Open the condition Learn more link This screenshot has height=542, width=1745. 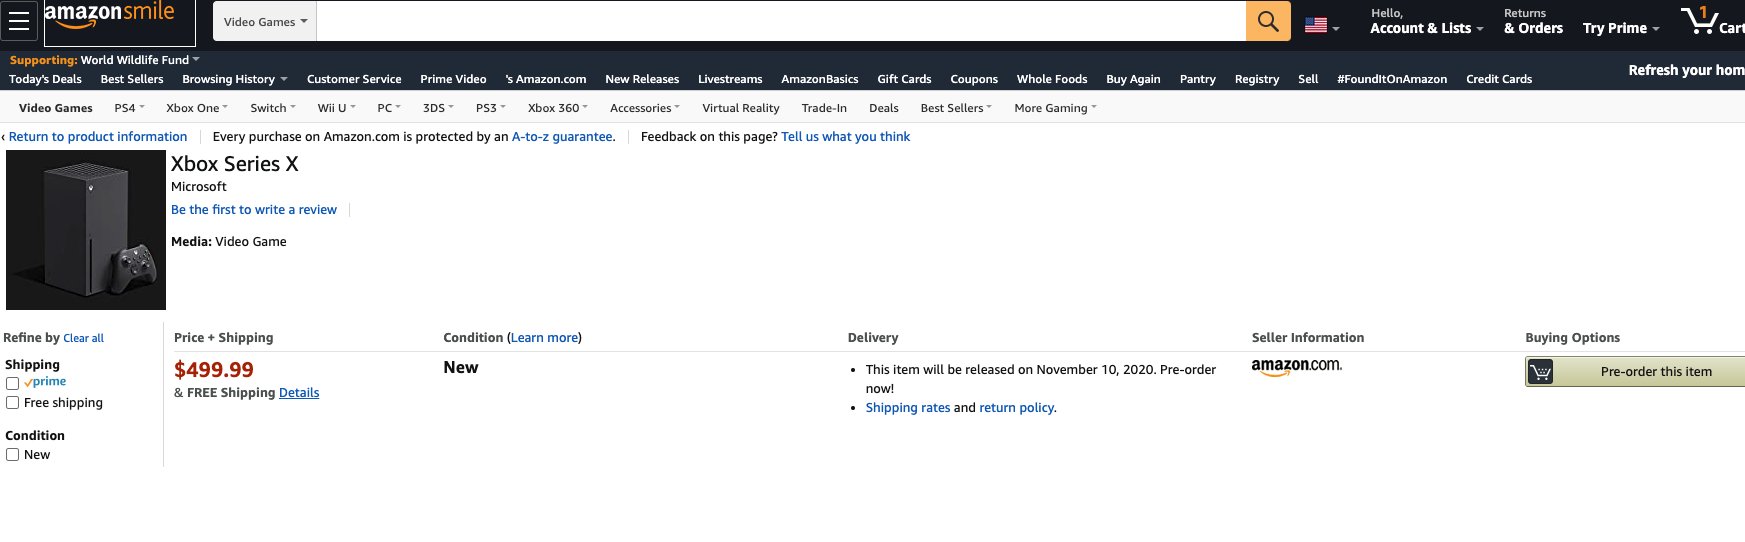point(545,338)
